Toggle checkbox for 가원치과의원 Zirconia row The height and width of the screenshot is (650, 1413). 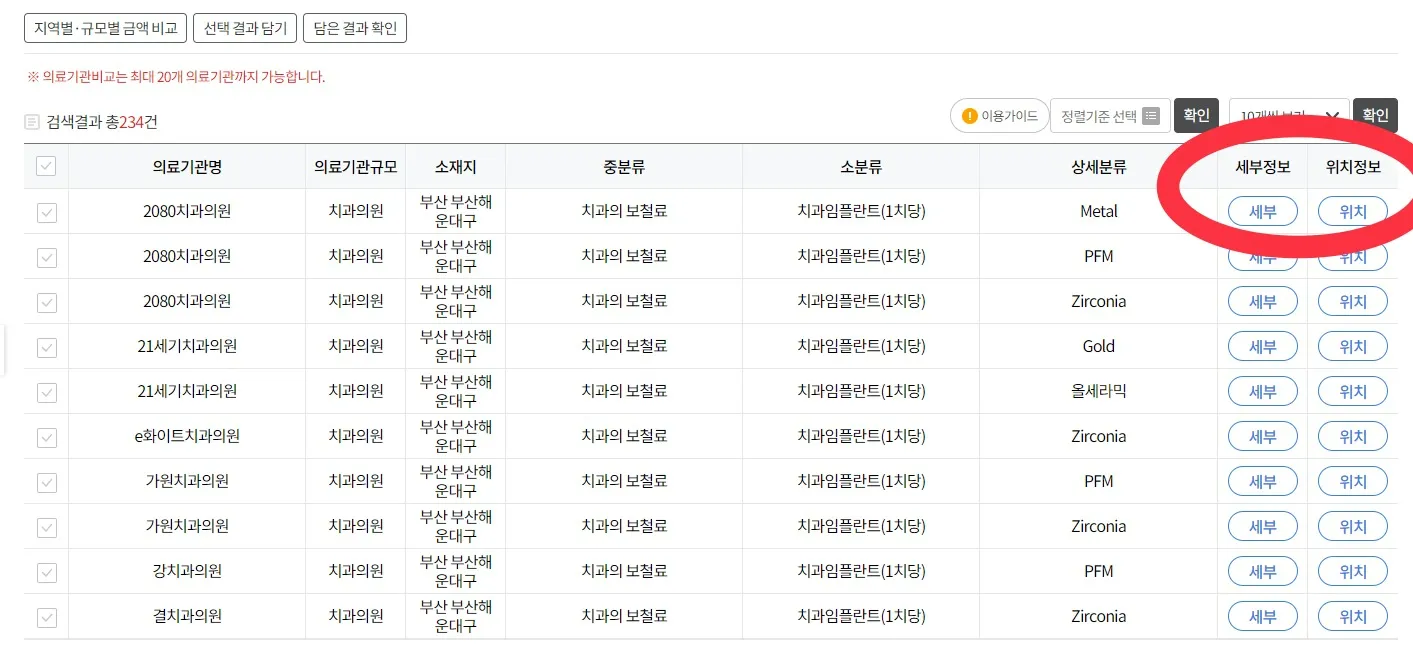point(46,527)
